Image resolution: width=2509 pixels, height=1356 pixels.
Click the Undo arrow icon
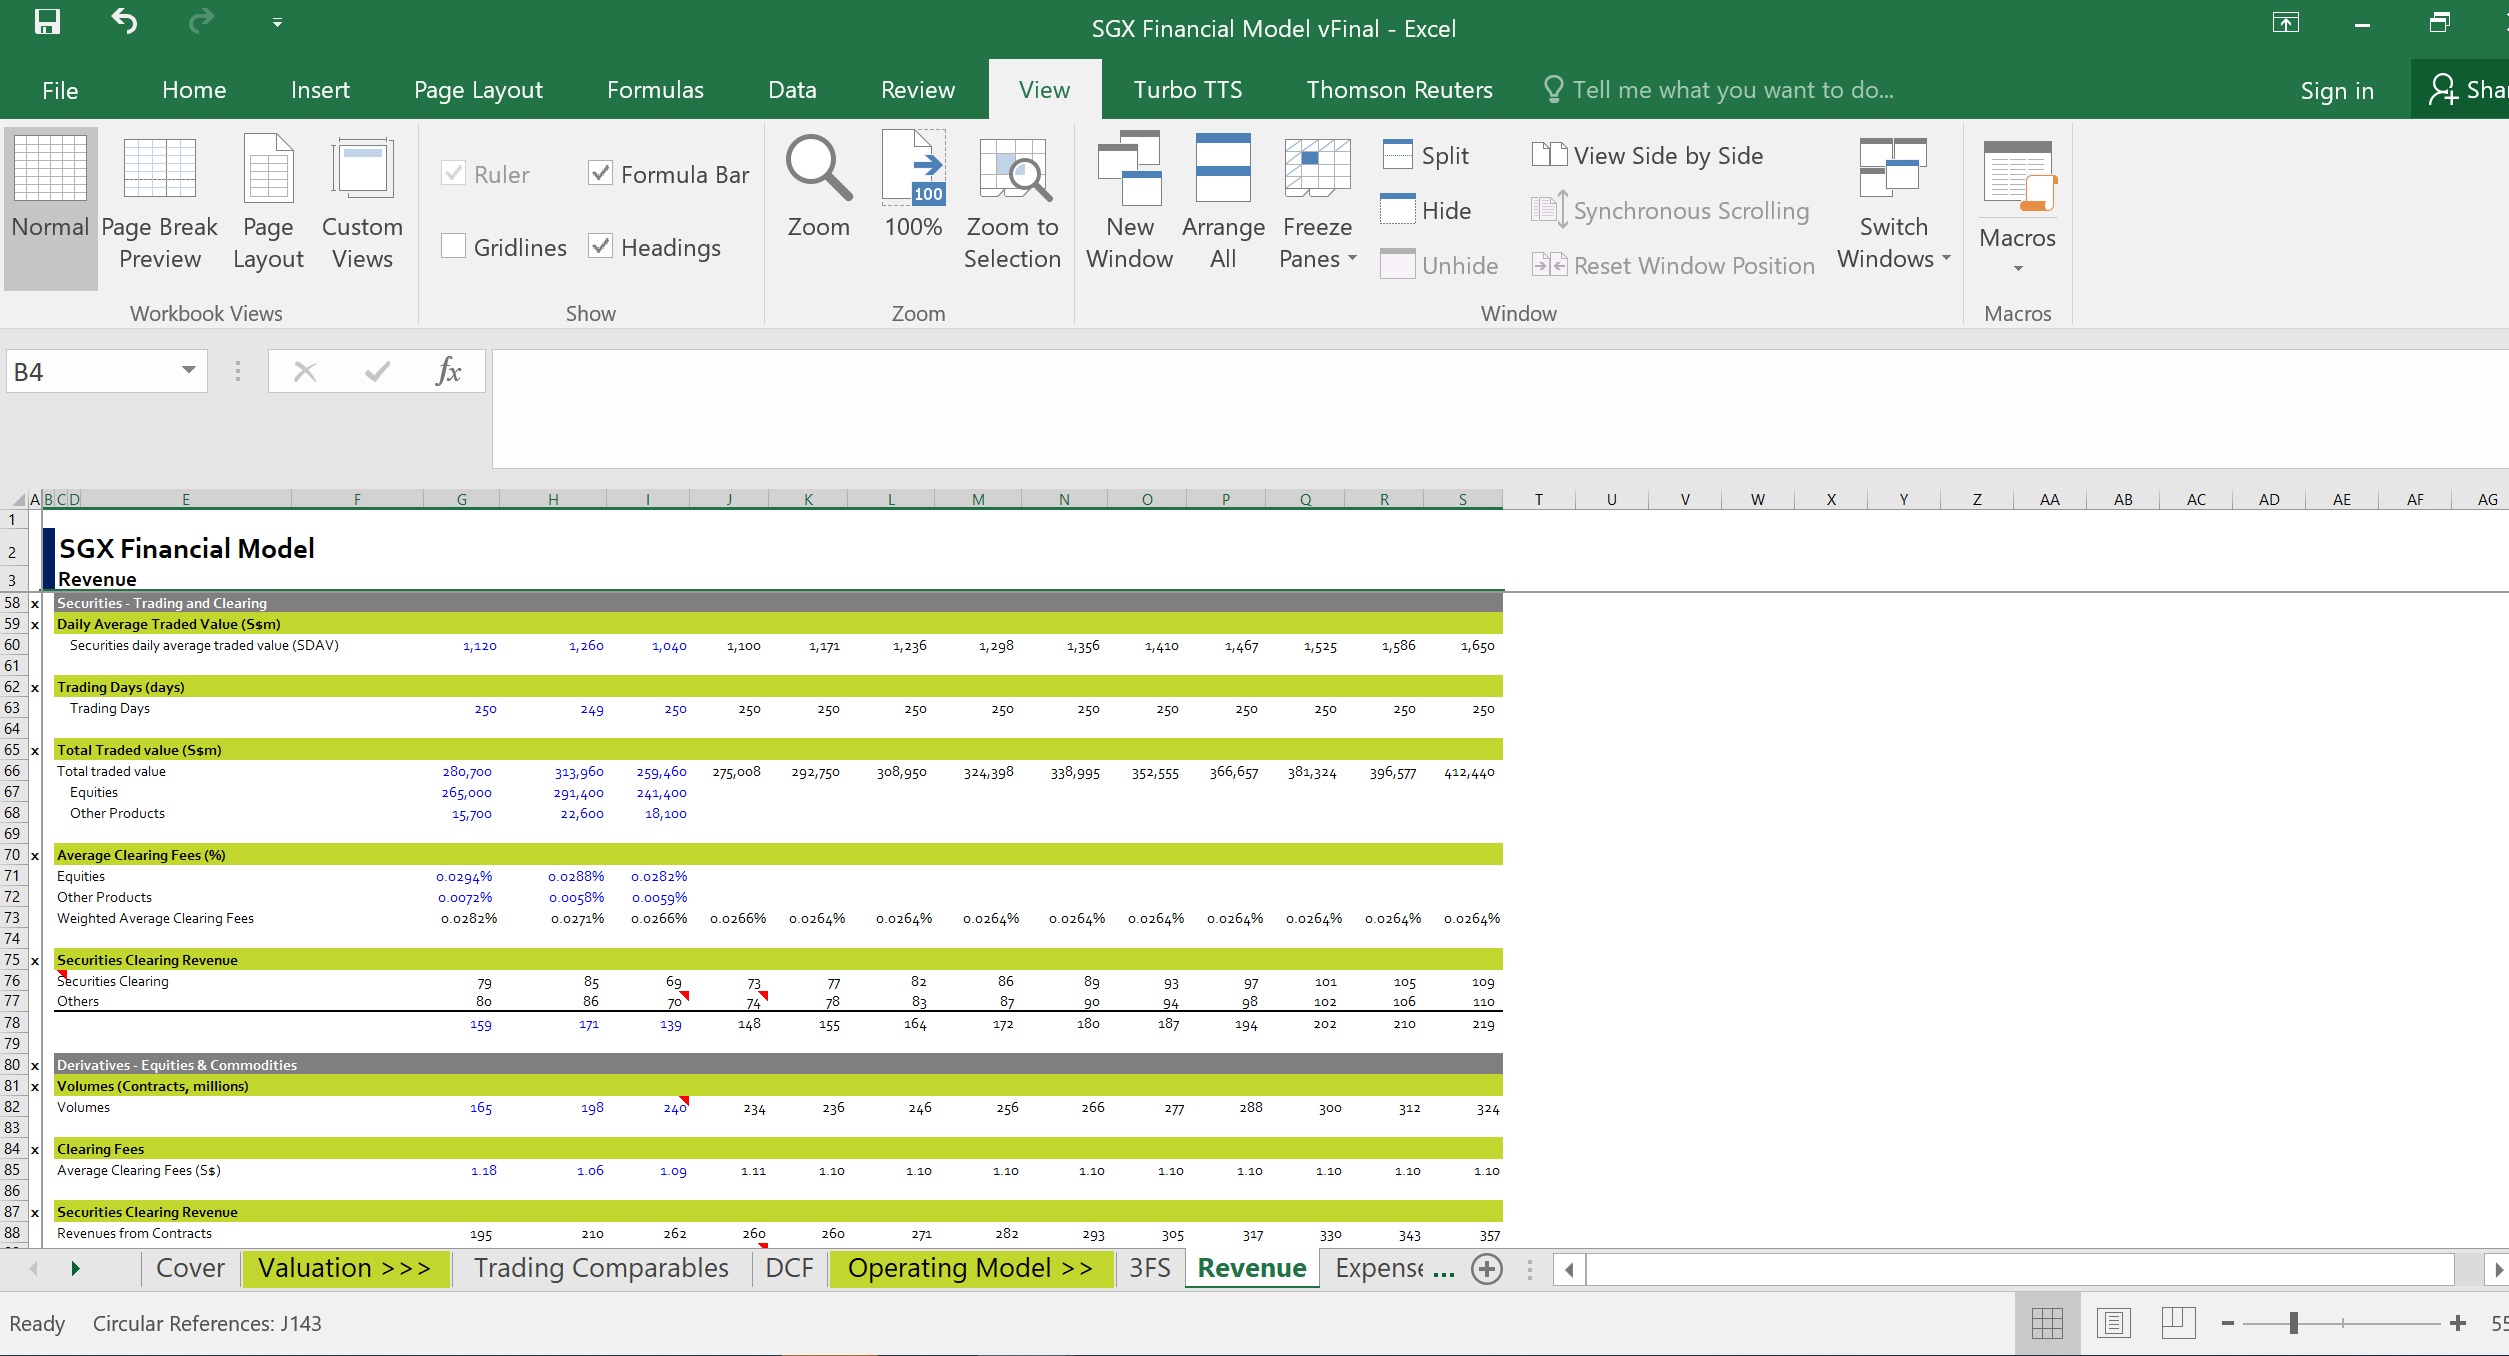pos(124,21)
